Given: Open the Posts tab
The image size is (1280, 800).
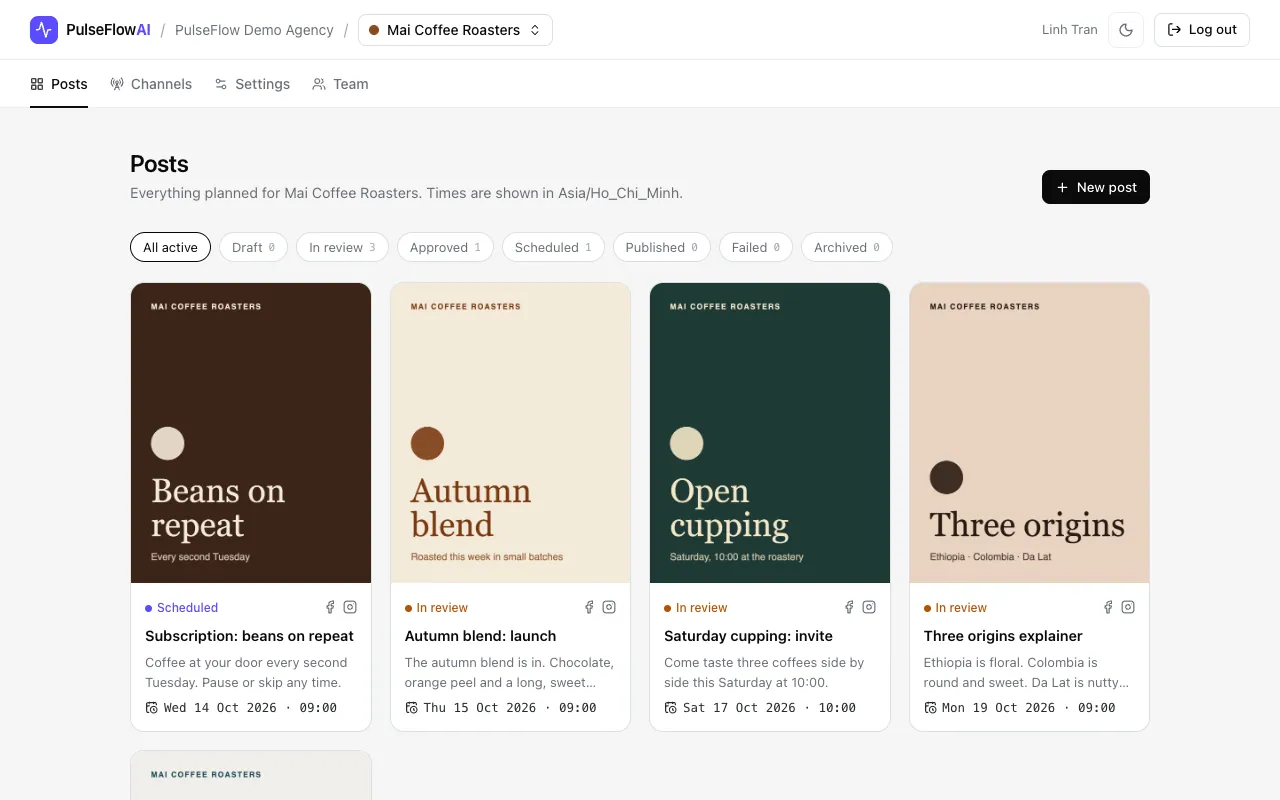Looking at the screenshot, I should point(59,84).
